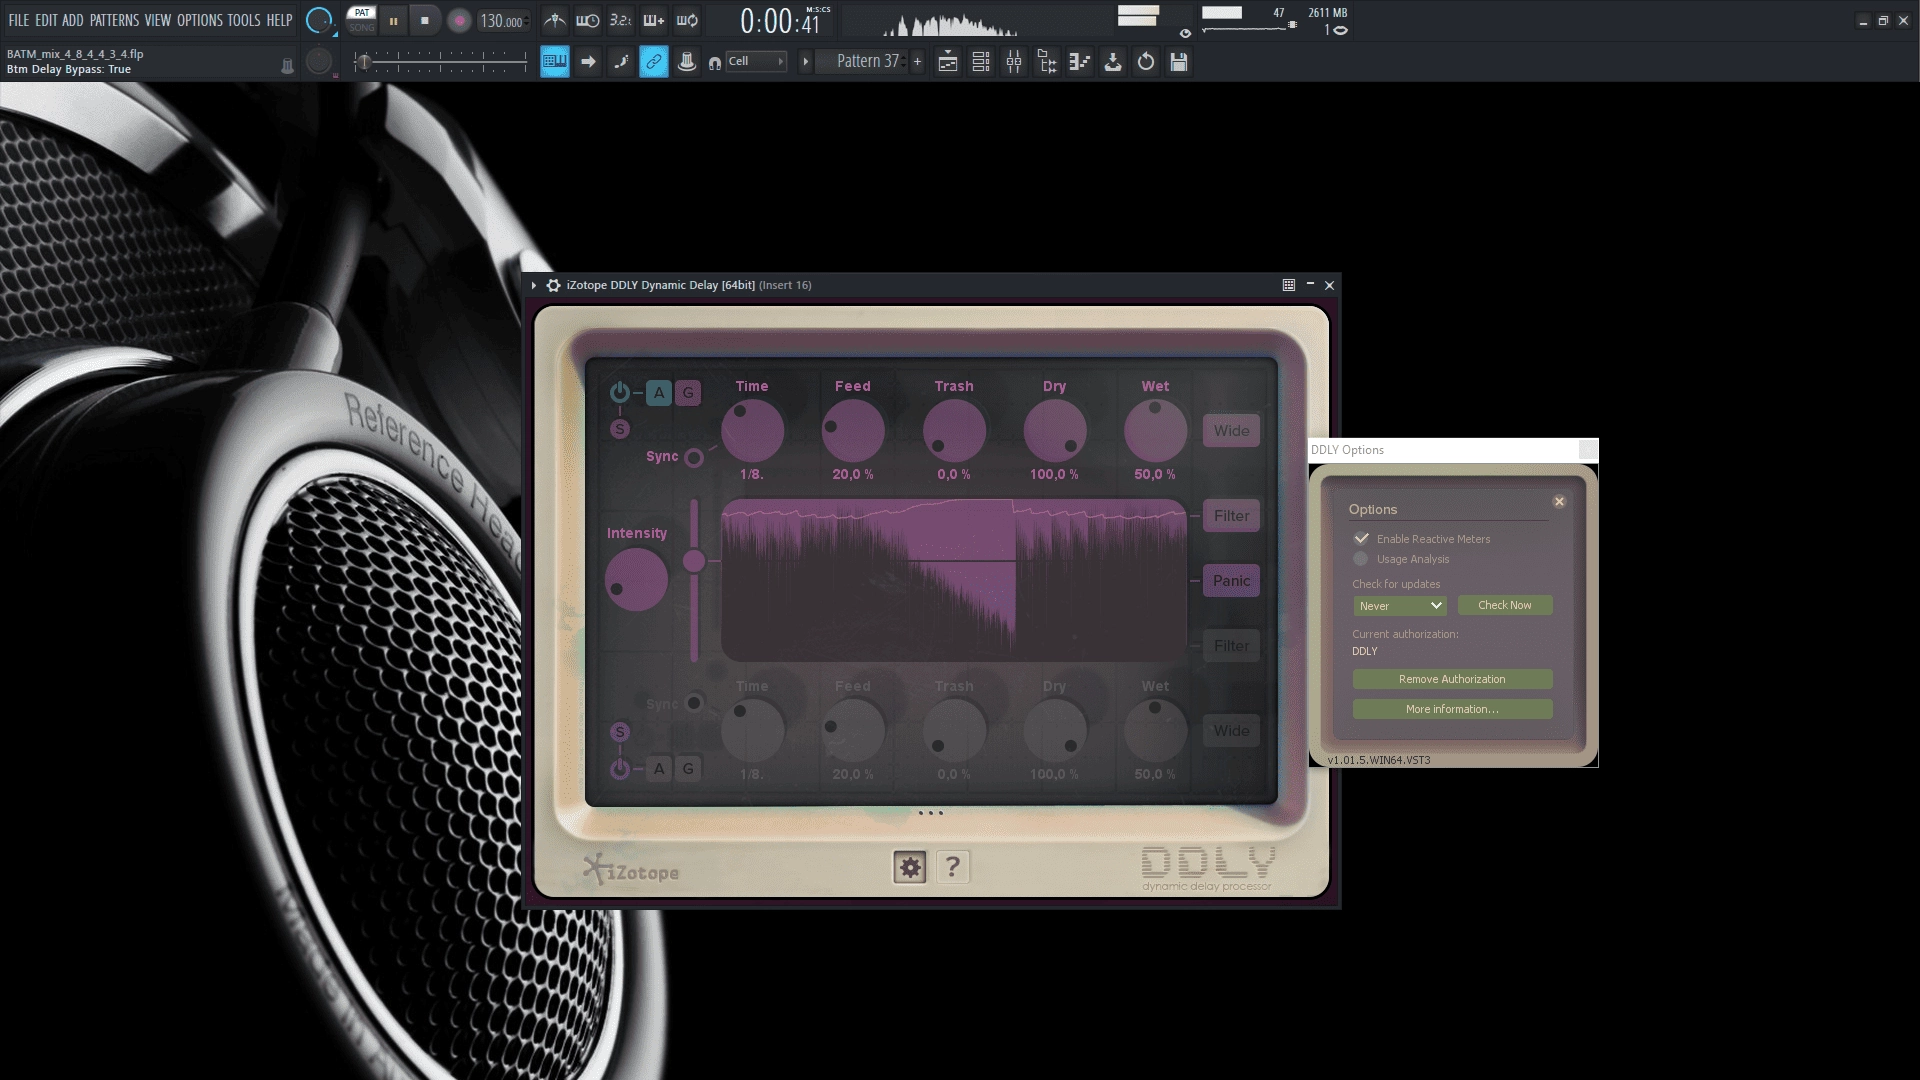This screenshot has height=1080, width=1920.
Task: Open the plugin picker icon
Action: pyautogui.click(x=1080, y=62)
